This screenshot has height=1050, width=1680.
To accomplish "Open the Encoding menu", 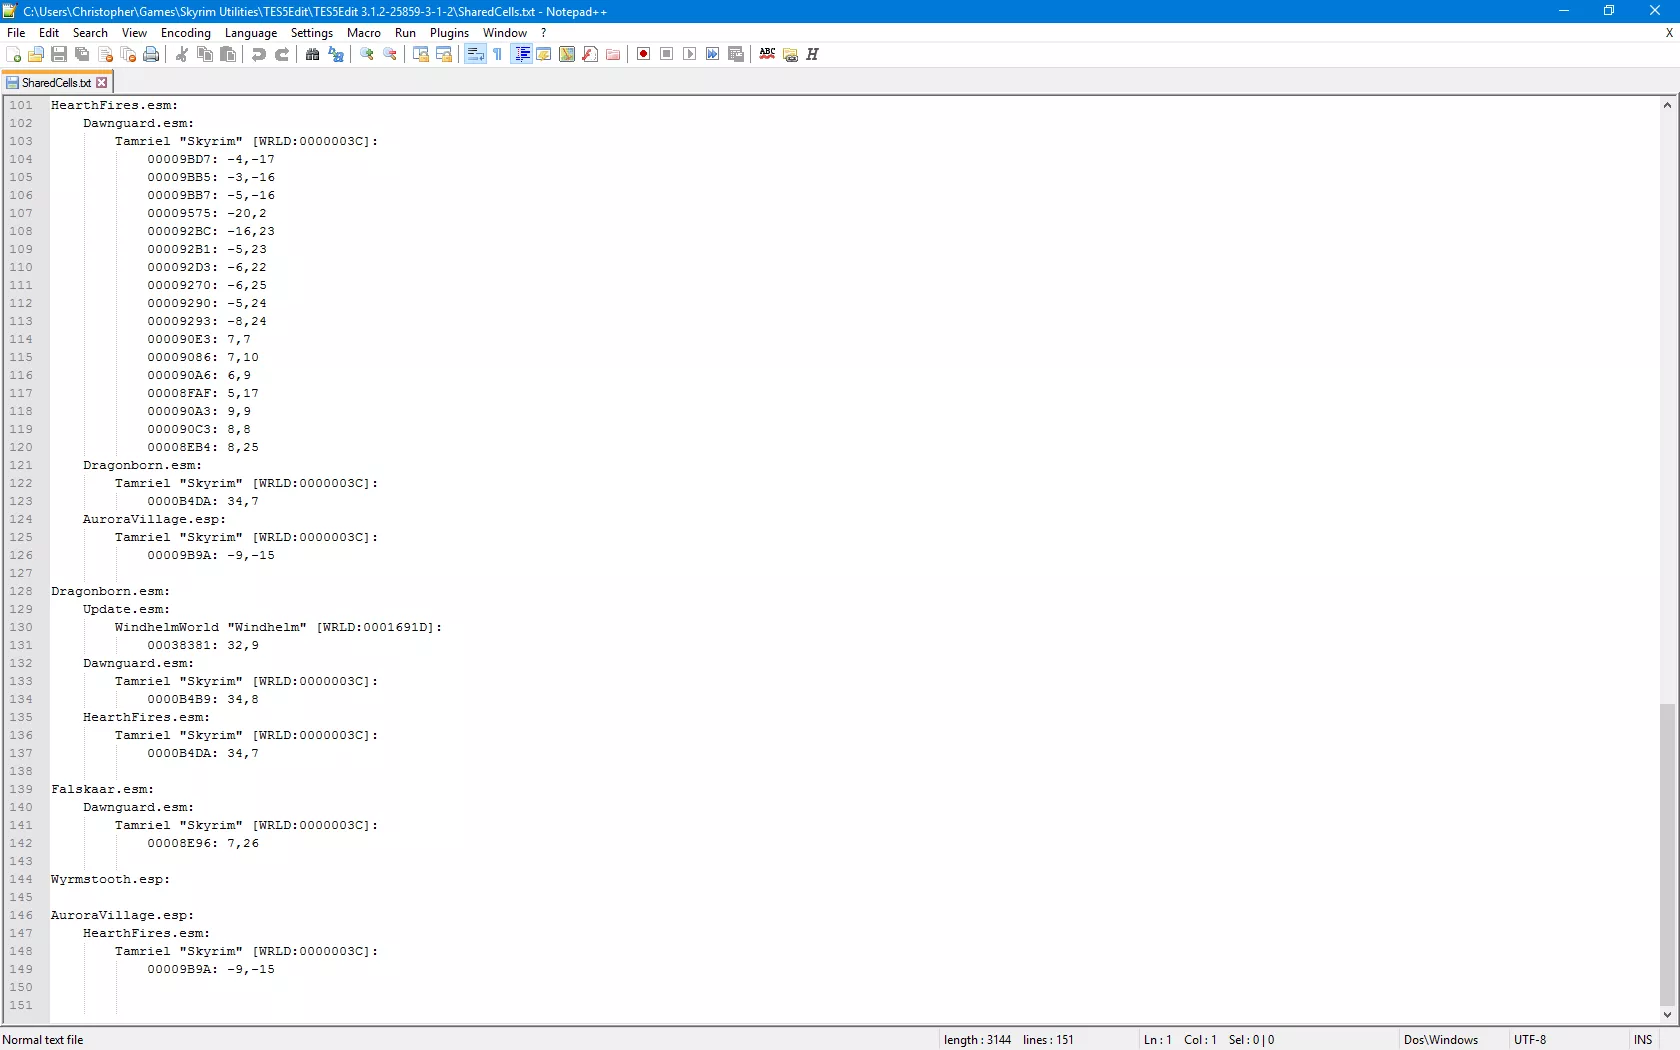I will tap(186, 33).
